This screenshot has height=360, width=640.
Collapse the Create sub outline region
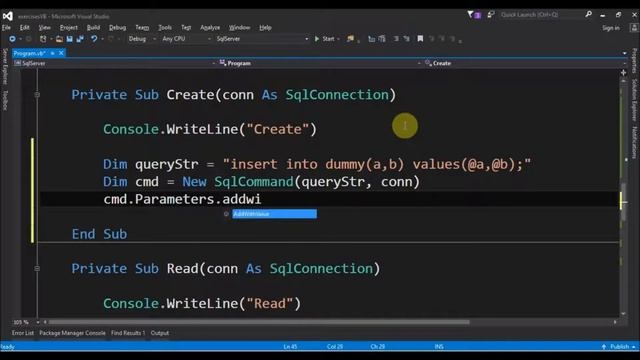coord(37,95)
